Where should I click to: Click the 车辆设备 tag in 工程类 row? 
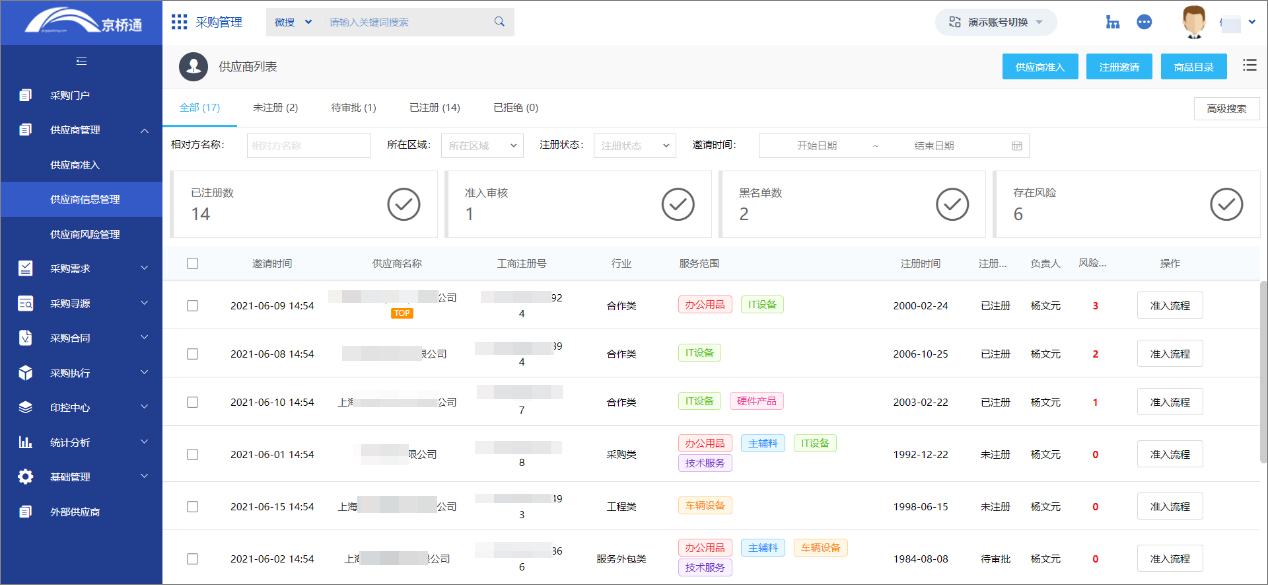click(705, 506)
